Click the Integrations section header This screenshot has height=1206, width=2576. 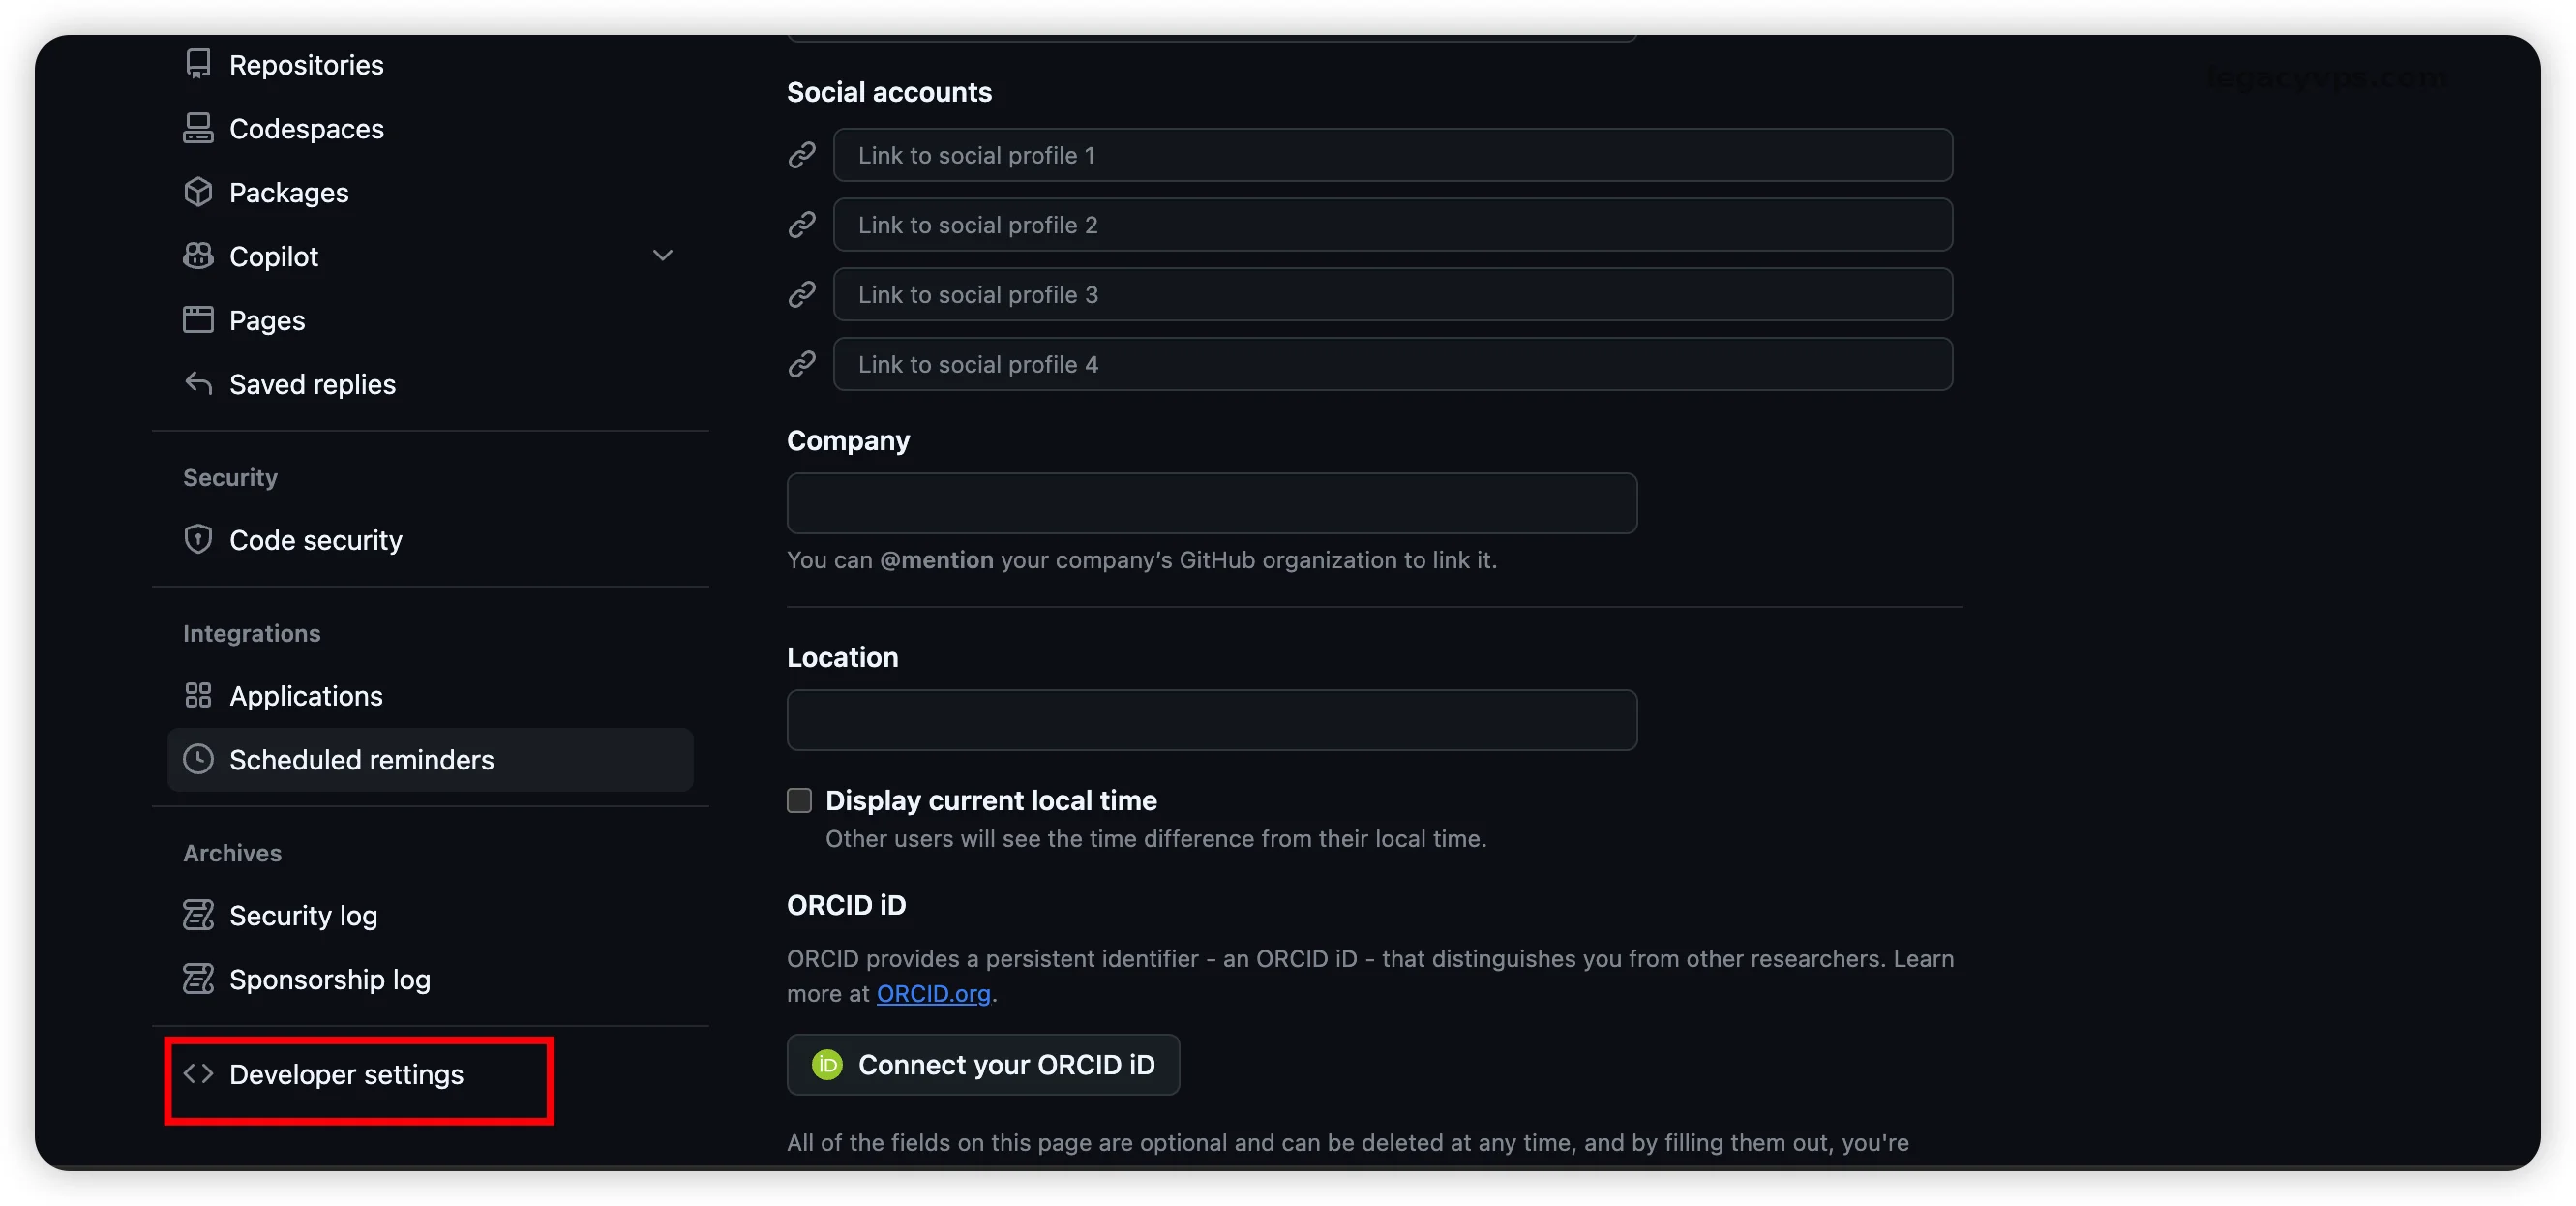click(252, 633)
